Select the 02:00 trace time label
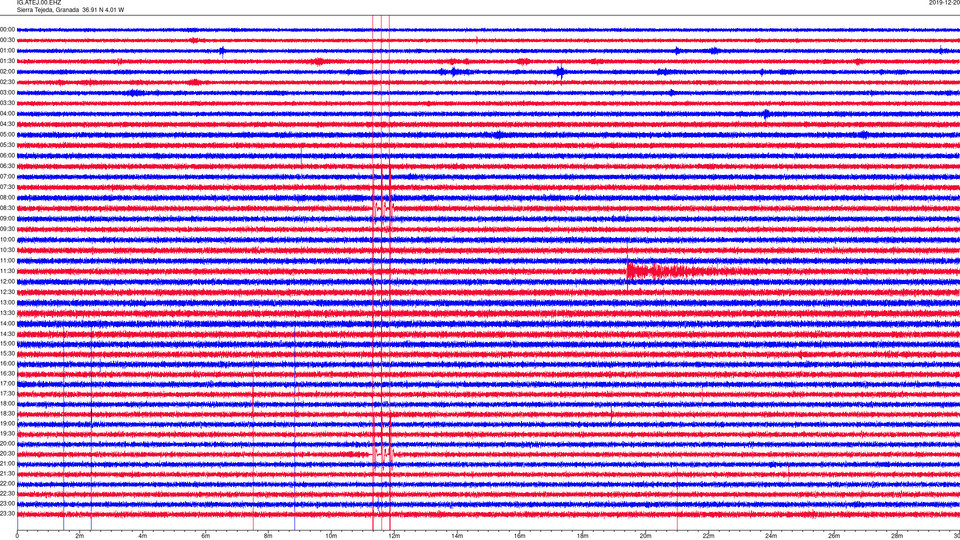This screenshot has height=540, width=960. pyautogui.click(x=8, y=72)
